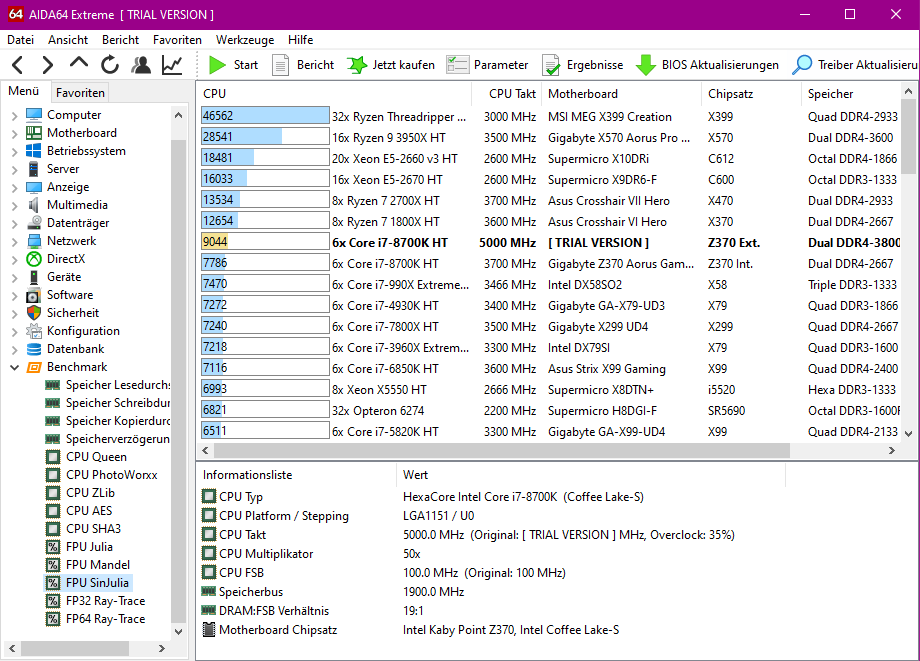The image size is (920, 661).
Task: Select Netzwerk icon in tree
Action: (x=34, y=241)
